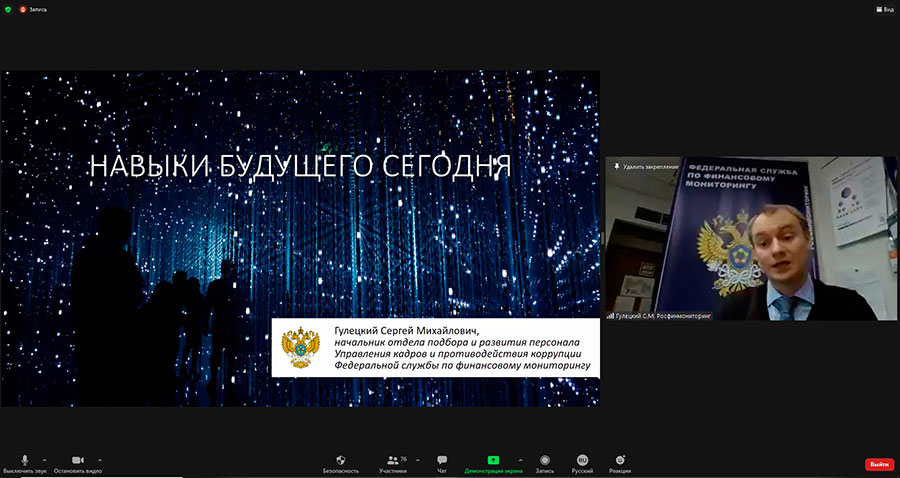Open Русский language interpretation menu

[582, 464]
